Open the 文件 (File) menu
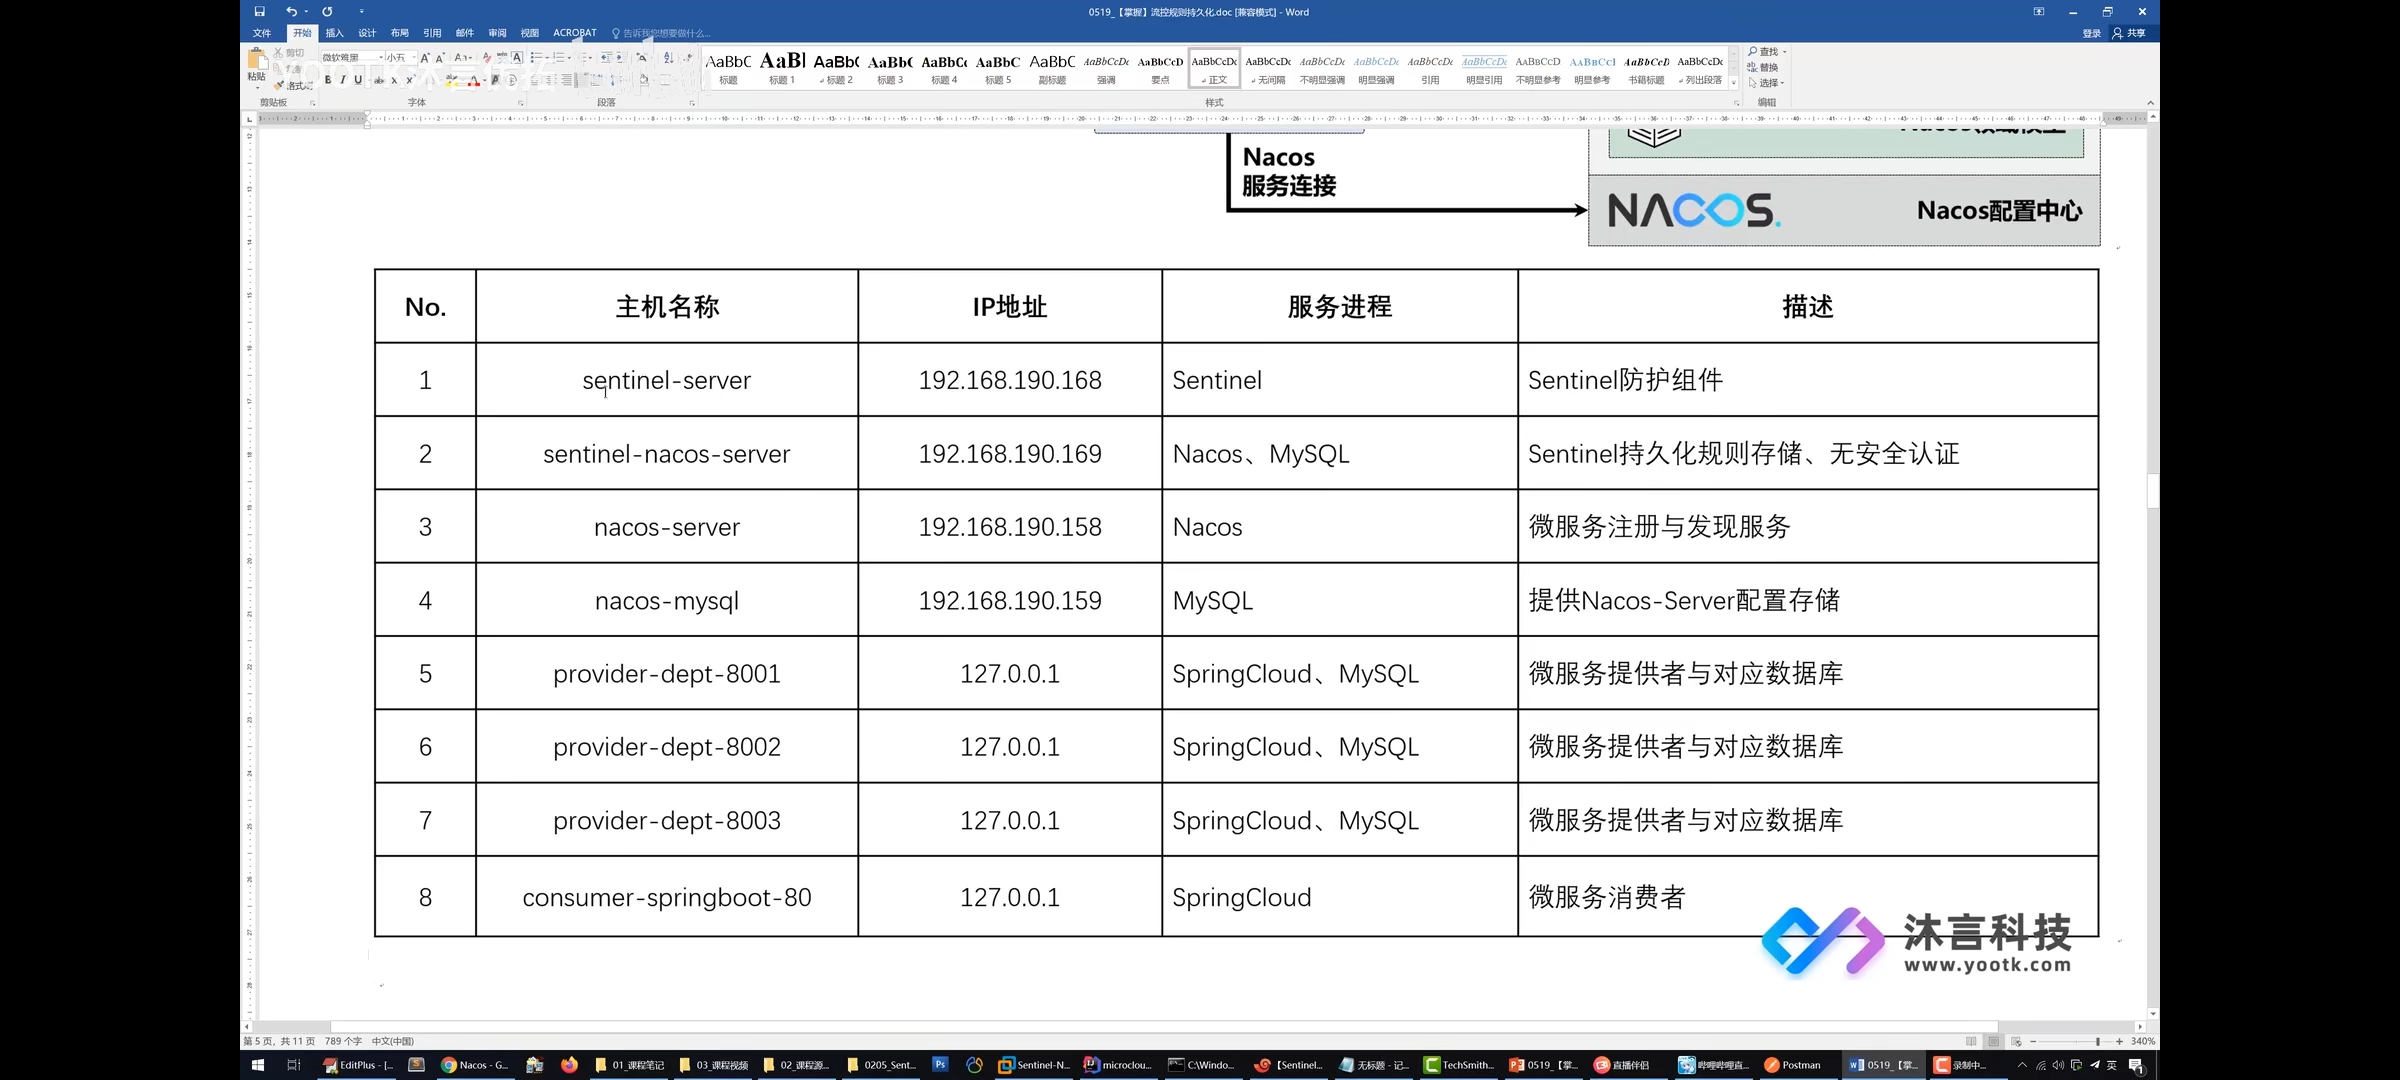 [262, 33]
